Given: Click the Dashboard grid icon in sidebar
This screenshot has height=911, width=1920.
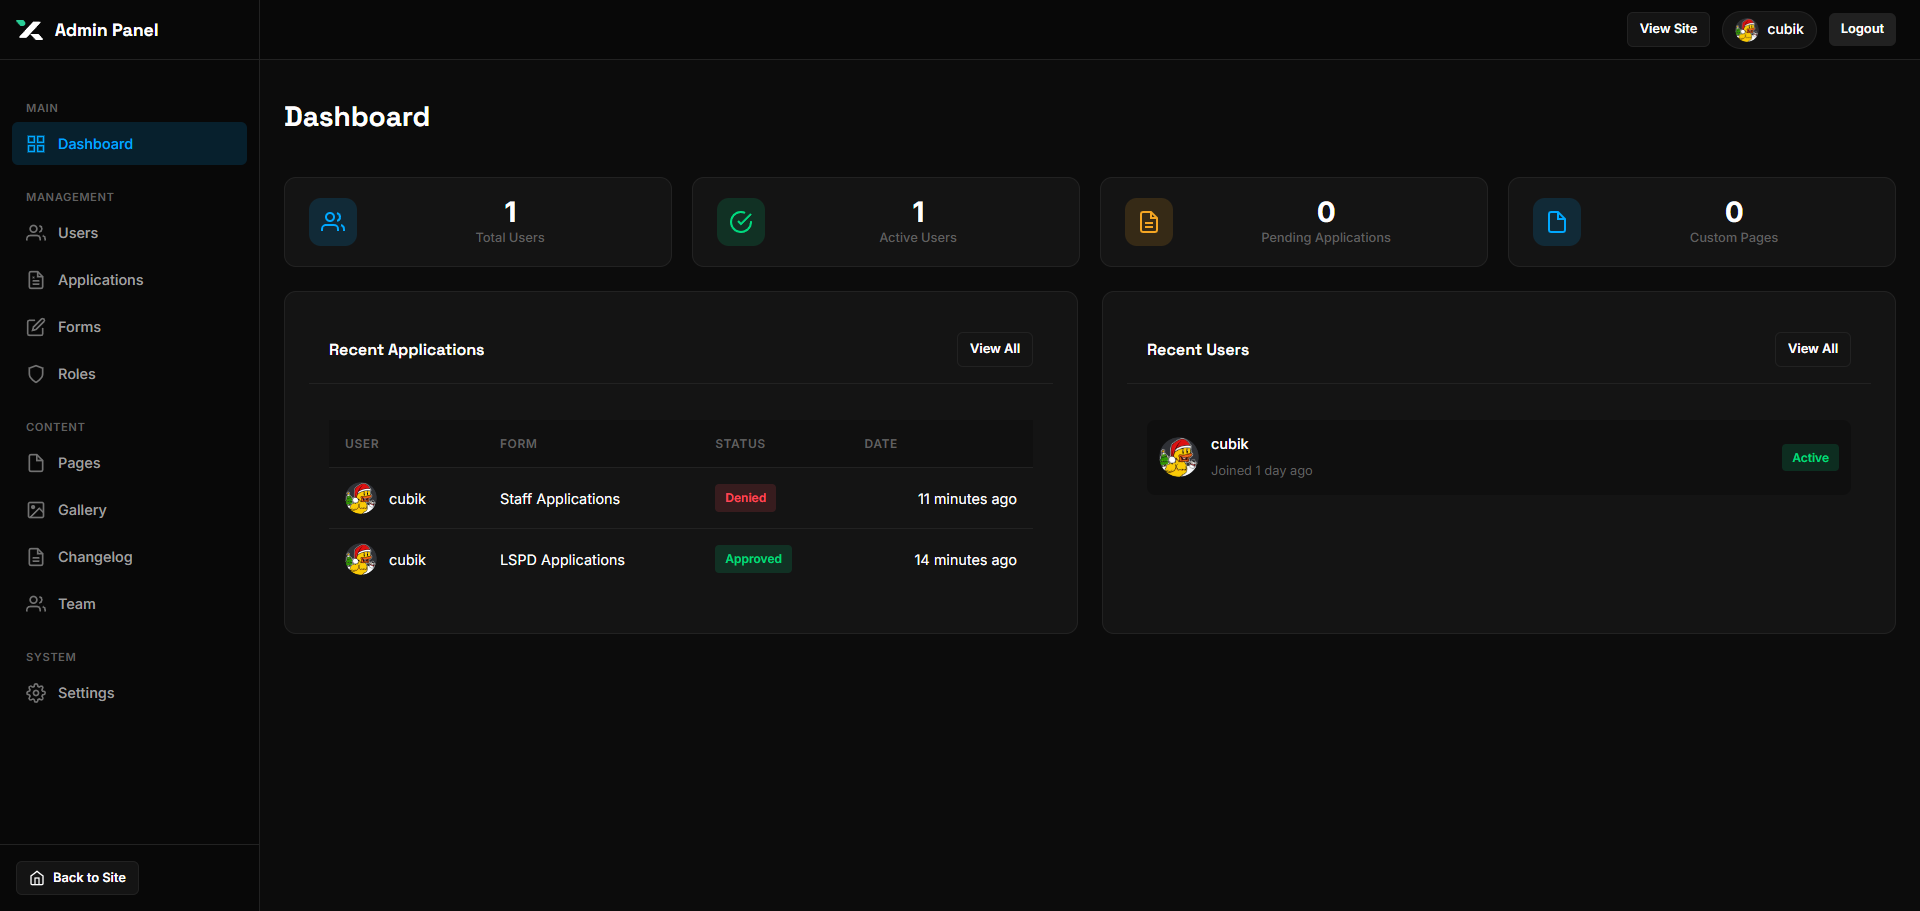Looking at the screenshot, I should pos(36,144).
